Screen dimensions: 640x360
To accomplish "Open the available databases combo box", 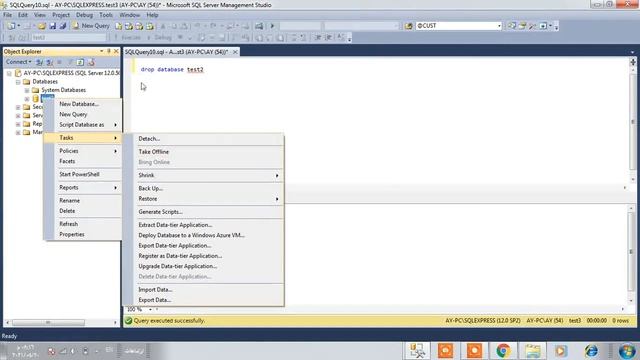I will [x=69, y=38].
